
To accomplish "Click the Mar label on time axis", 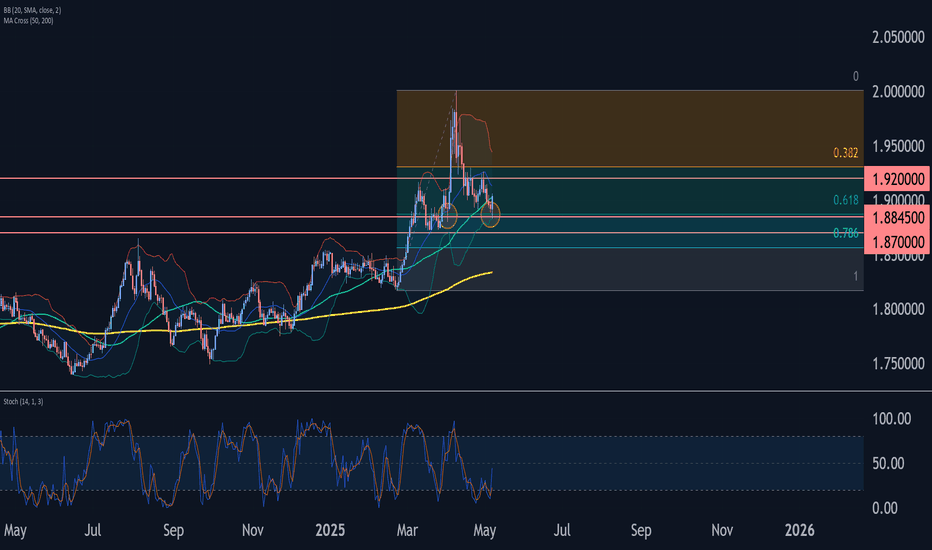I will coord(407,530).
